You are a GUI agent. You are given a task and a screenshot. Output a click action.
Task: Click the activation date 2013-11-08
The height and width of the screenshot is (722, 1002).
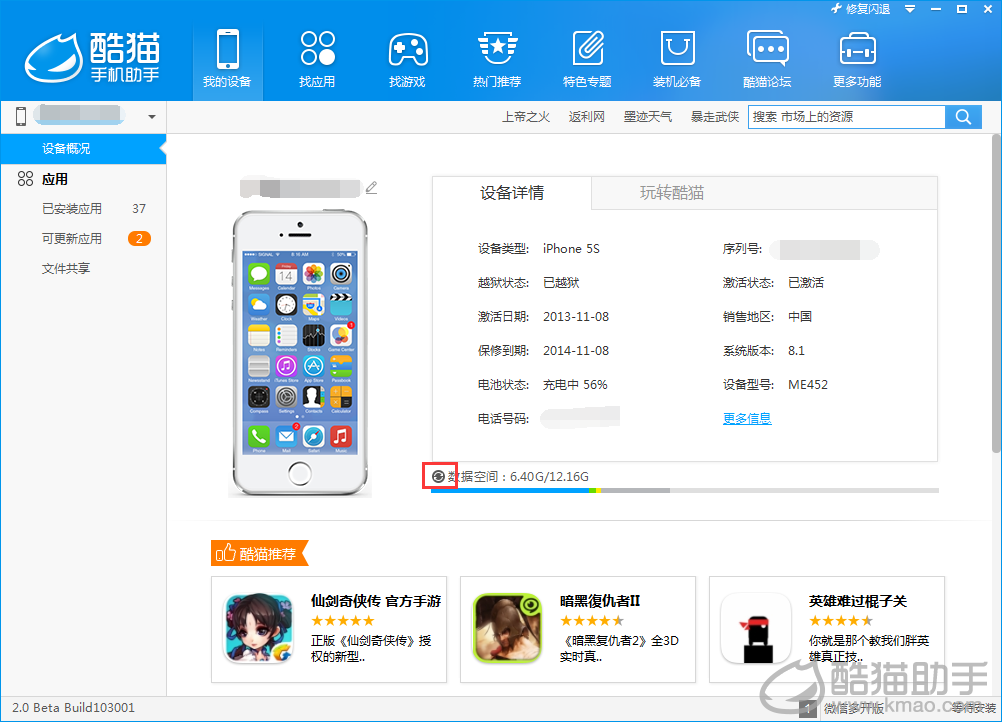point(576,317)
